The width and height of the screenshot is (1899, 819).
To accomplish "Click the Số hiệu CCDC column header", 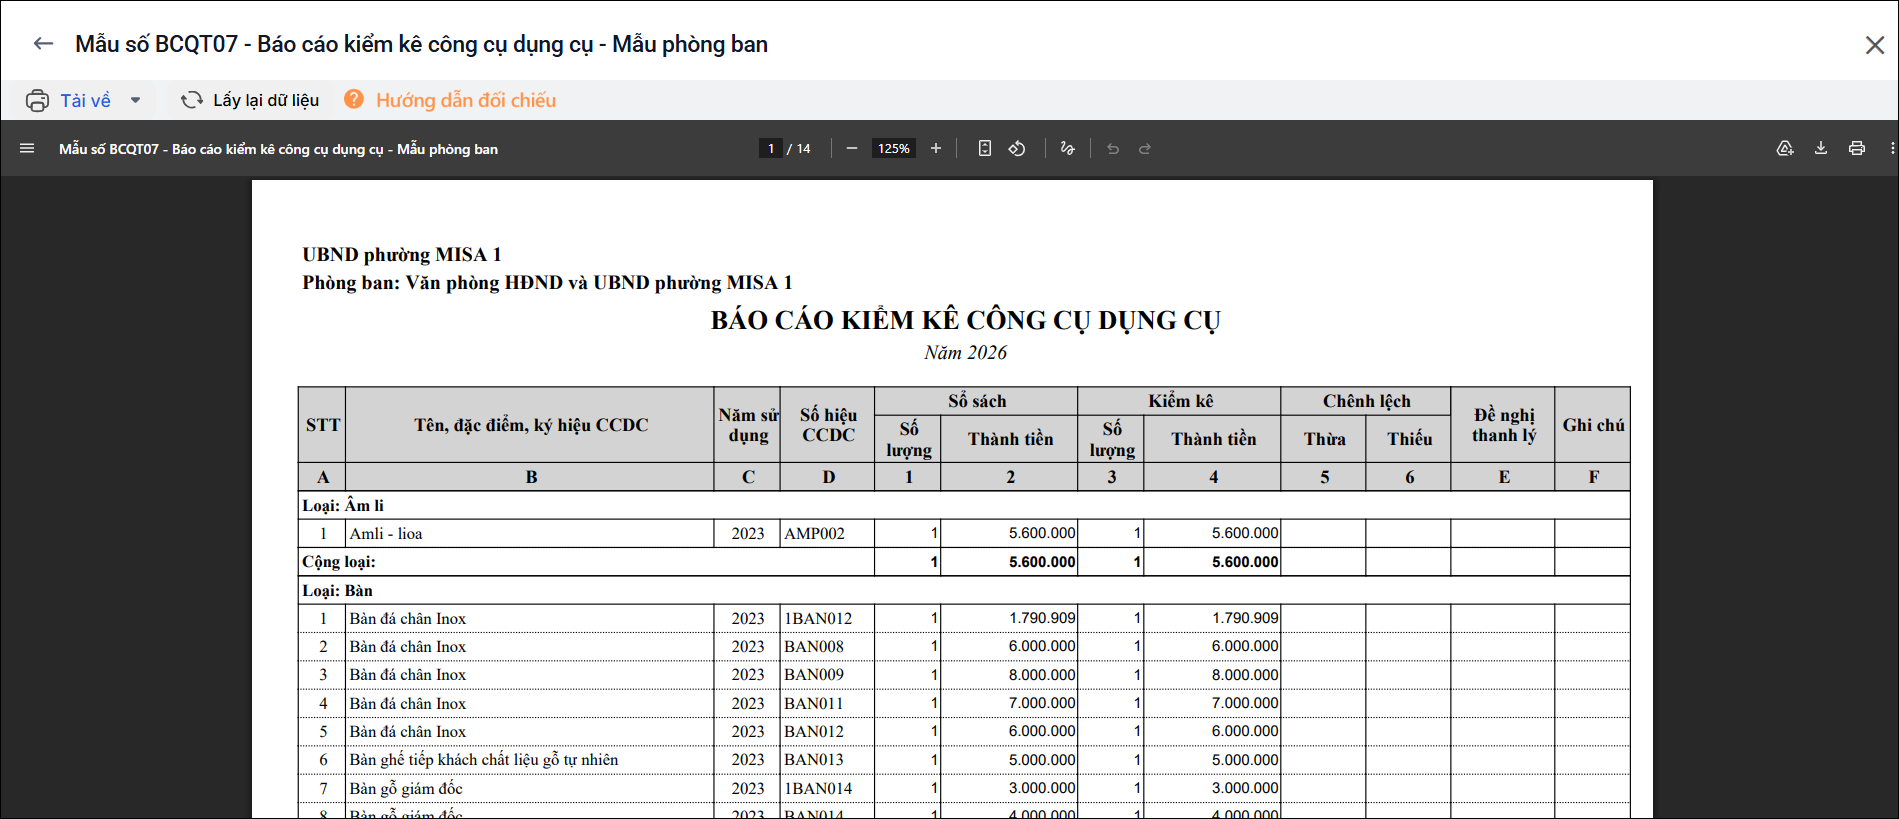I will (x=828, y=425).
